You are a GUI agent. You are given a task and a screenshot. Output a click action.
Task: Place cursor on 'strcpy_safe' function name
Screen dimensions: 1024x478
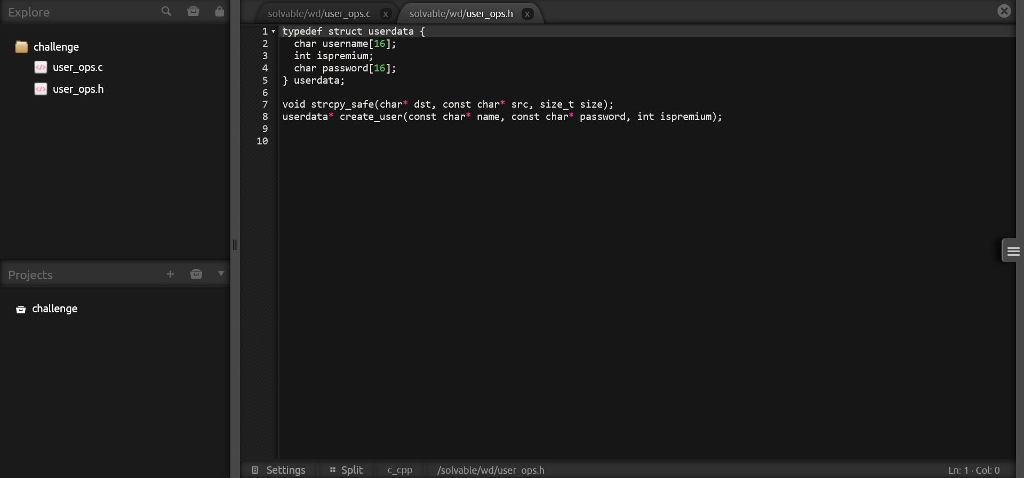click(x=342, y=104)
